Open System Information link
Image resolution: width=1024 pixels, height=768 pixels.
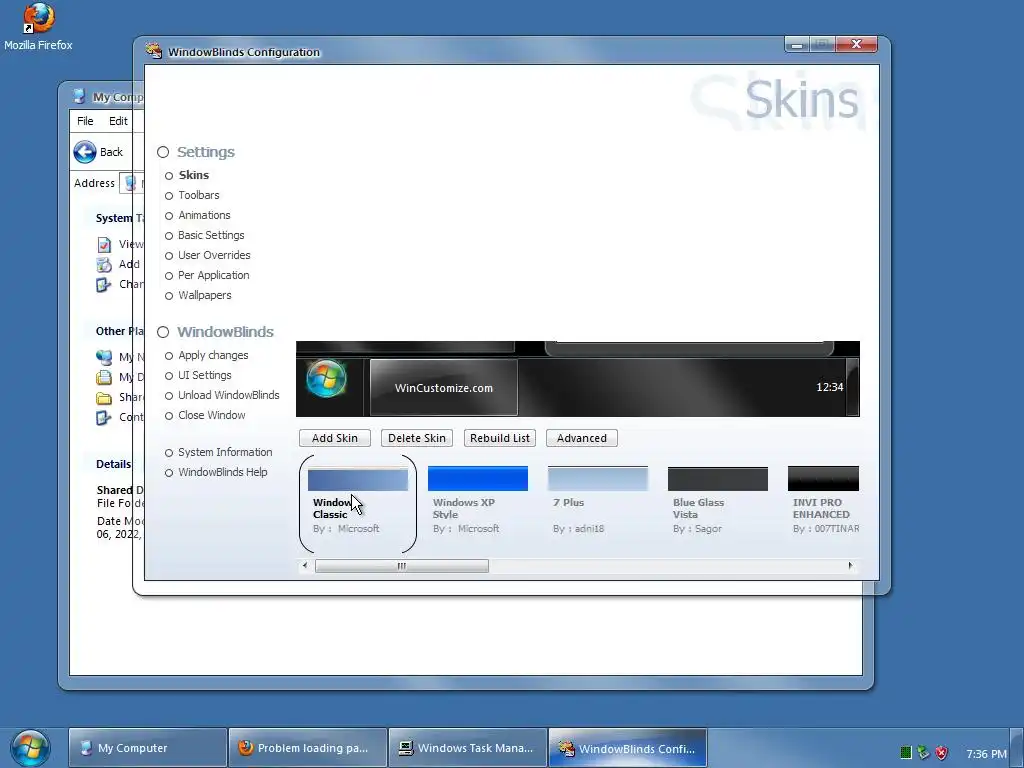point(225,452)
